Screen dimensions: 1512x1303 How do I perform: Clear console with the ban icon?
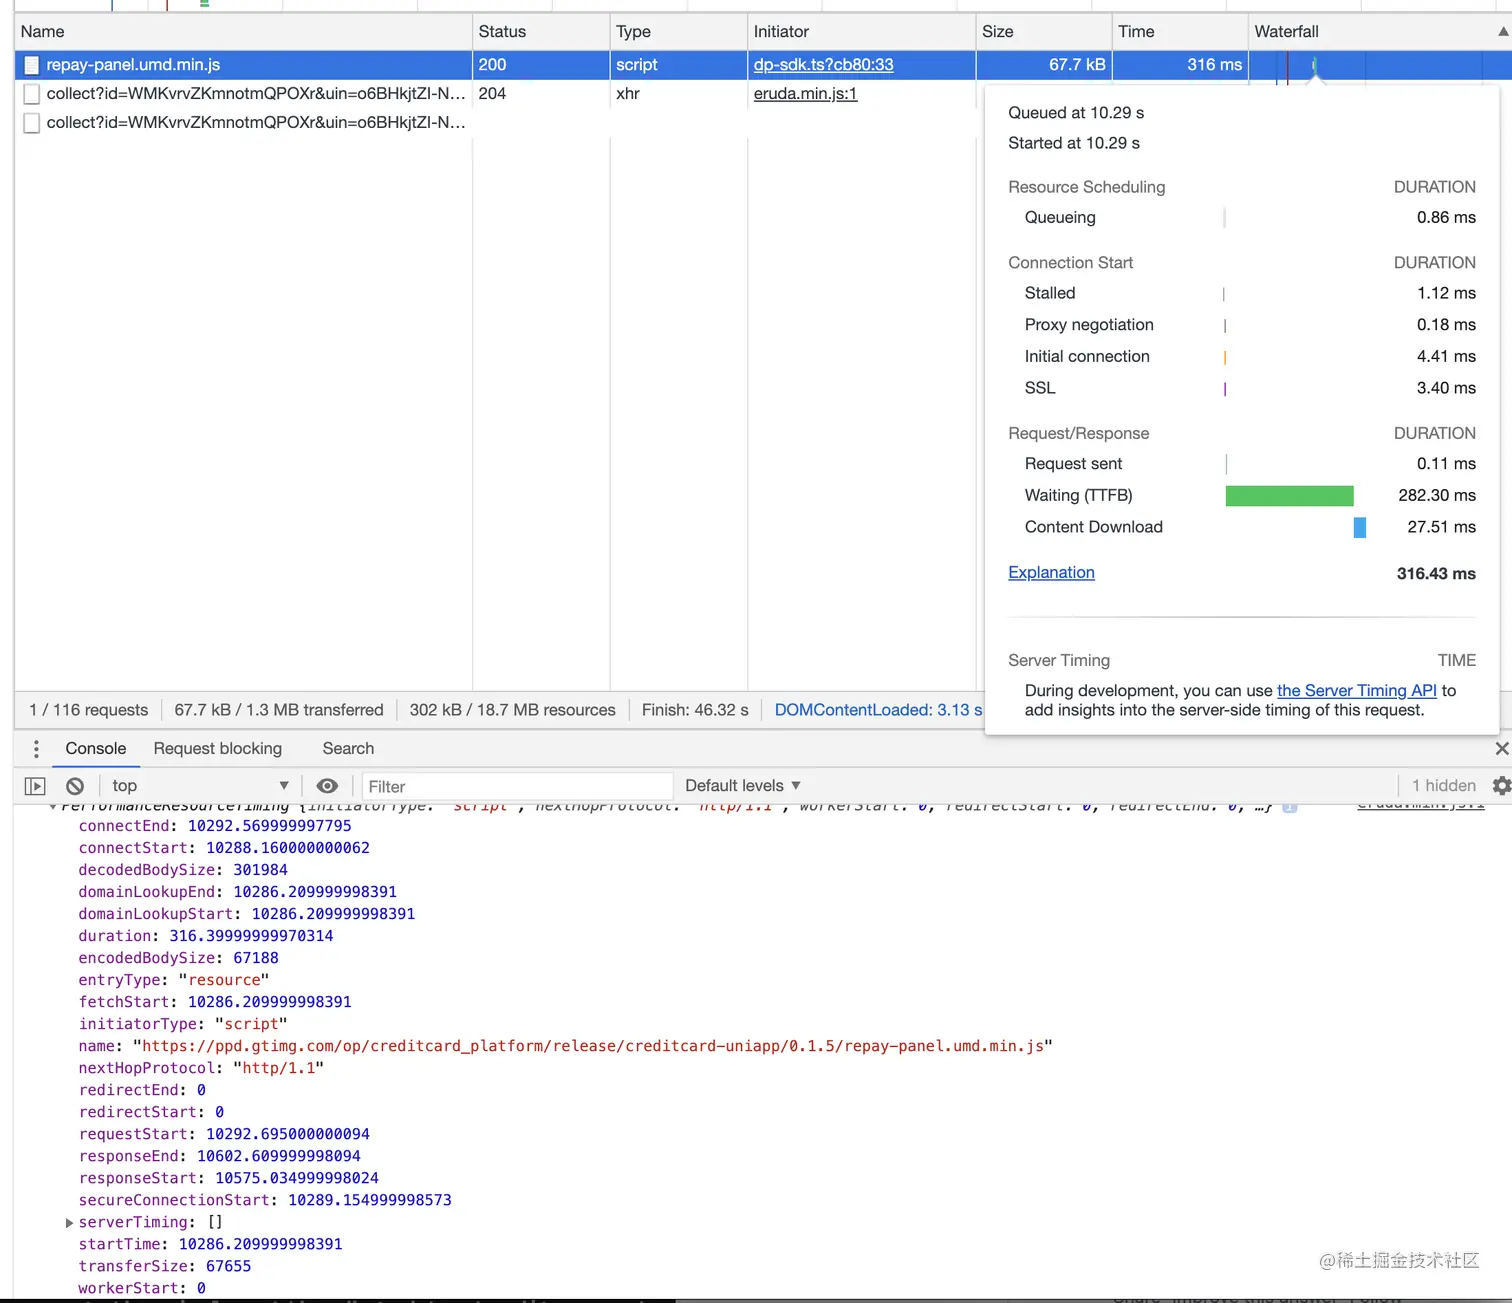pos(75,786)
